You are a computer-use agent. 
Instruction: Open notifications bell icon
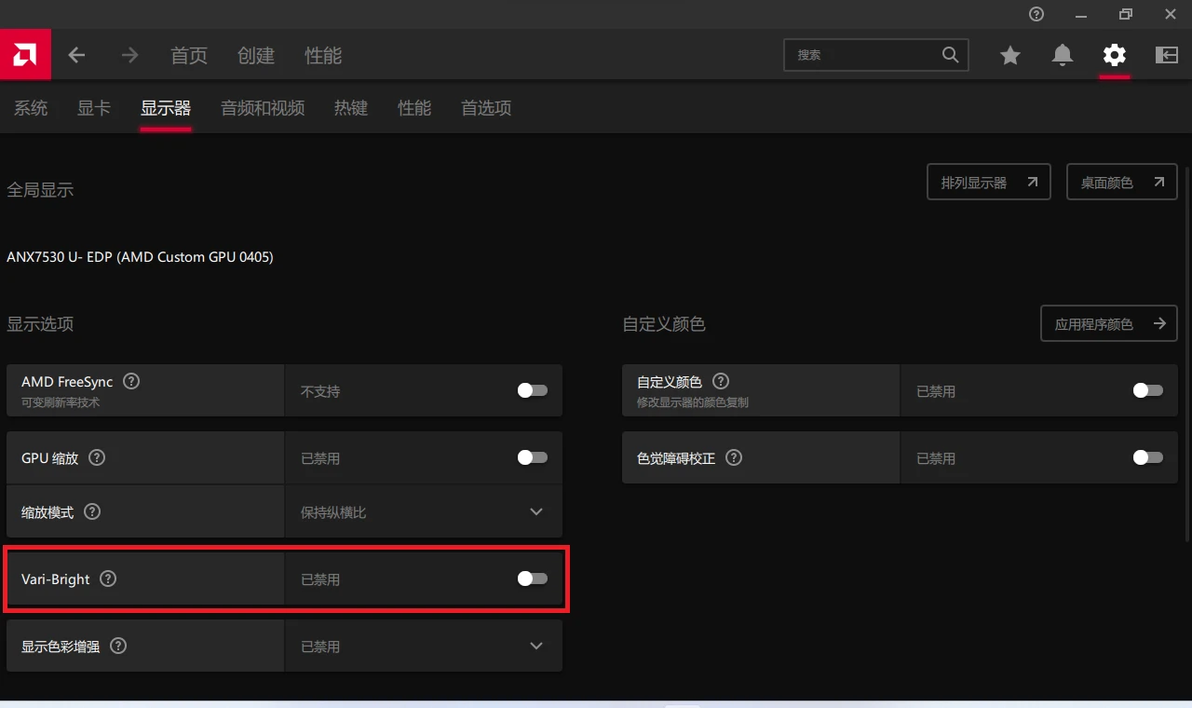(1062, 55)
